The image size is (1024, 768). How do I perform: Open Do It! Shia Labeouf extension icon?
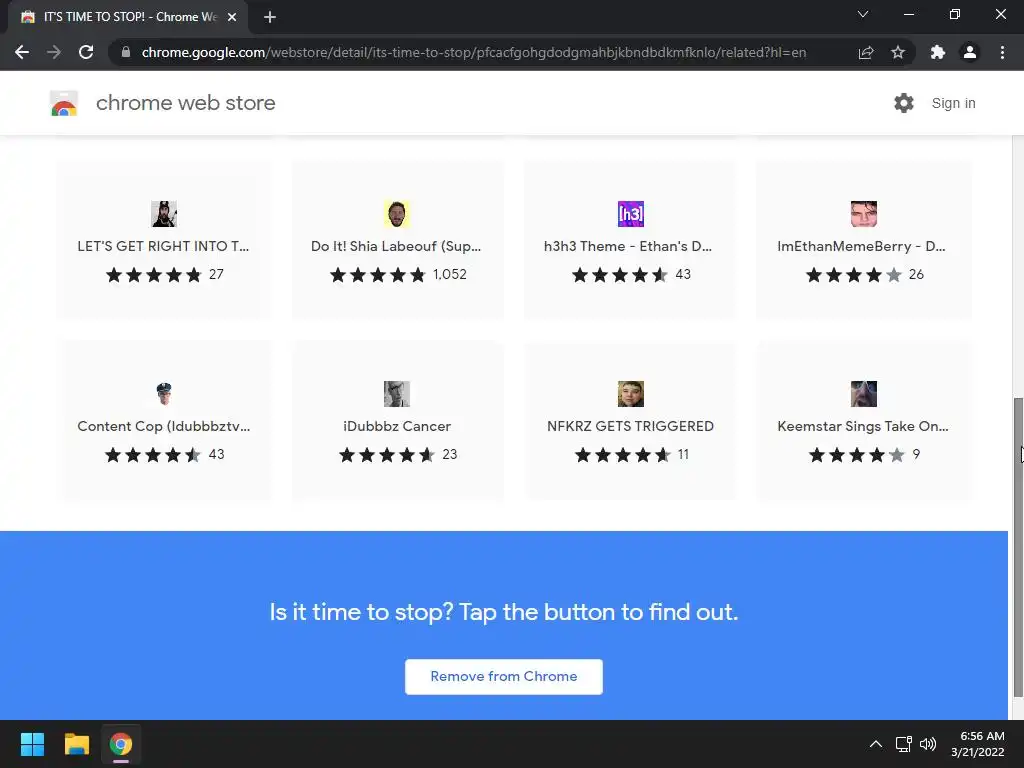(x=397, y=214)
